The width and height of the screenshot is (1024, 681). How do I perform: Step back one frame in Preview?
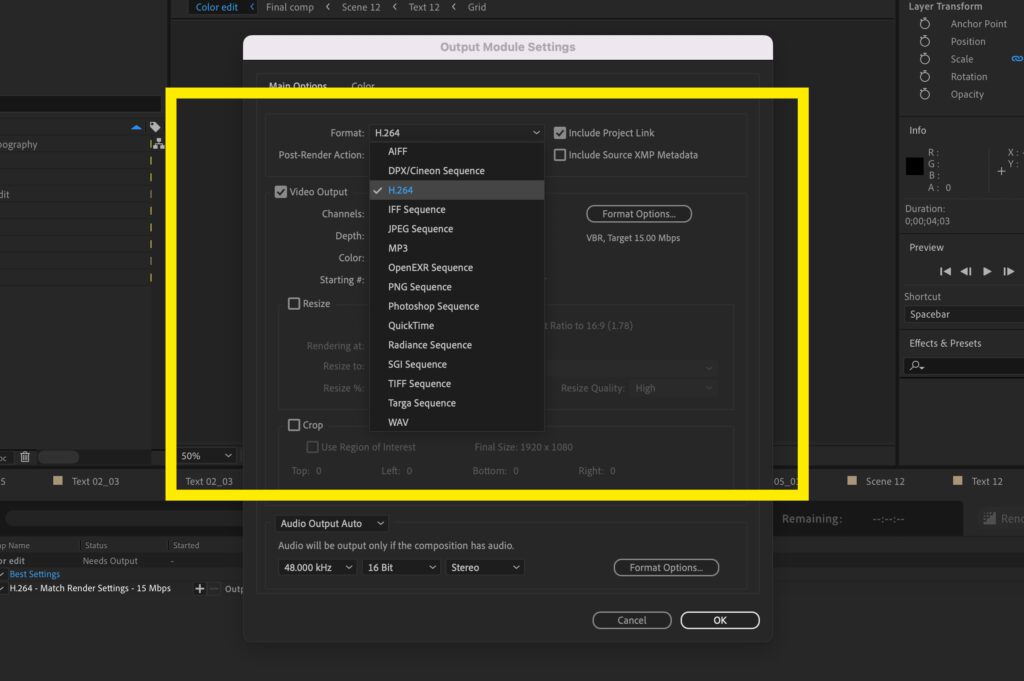point(966,271)
